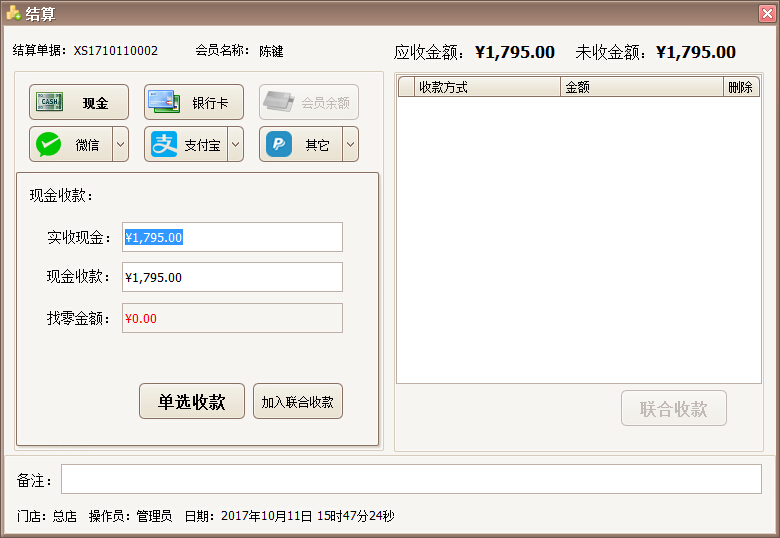Screen dimensions: 780x538
Task: Click the 备注 remarks text field
Action: (411, 479)
